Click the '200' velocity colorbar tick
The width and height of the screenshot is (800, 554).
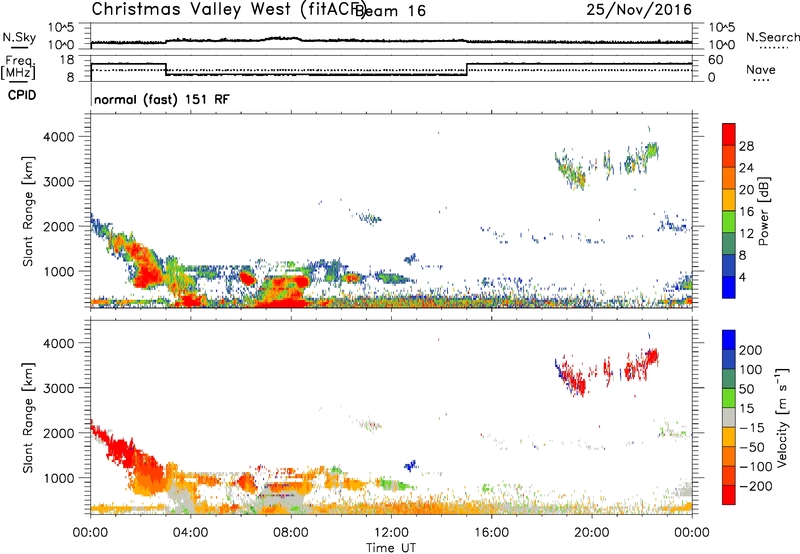[x=751, y=350]
